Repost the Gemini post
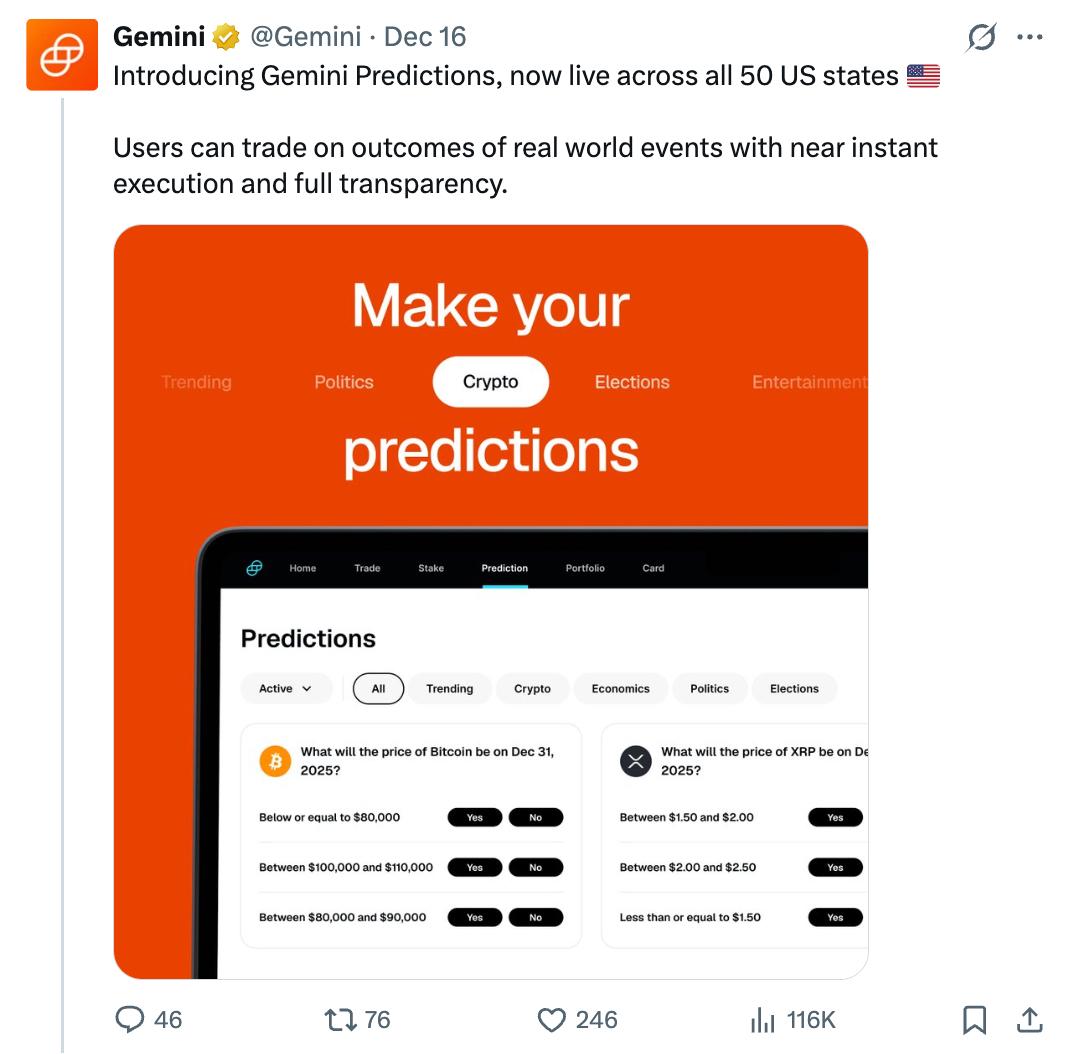Screen dimensions: 1068x1054 point(341,1019)
